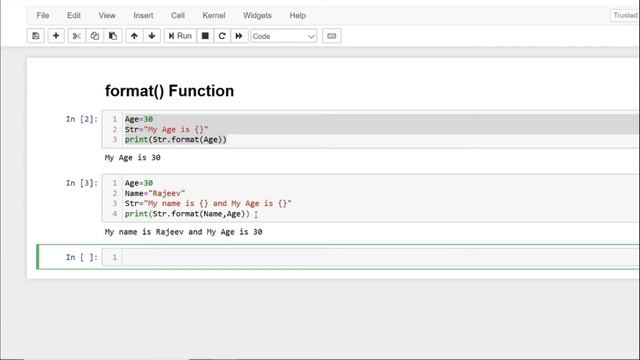The width and height of the screenshot is (640, 360).
Task: Click output My name is Rajeev
Action: point(183,232)
